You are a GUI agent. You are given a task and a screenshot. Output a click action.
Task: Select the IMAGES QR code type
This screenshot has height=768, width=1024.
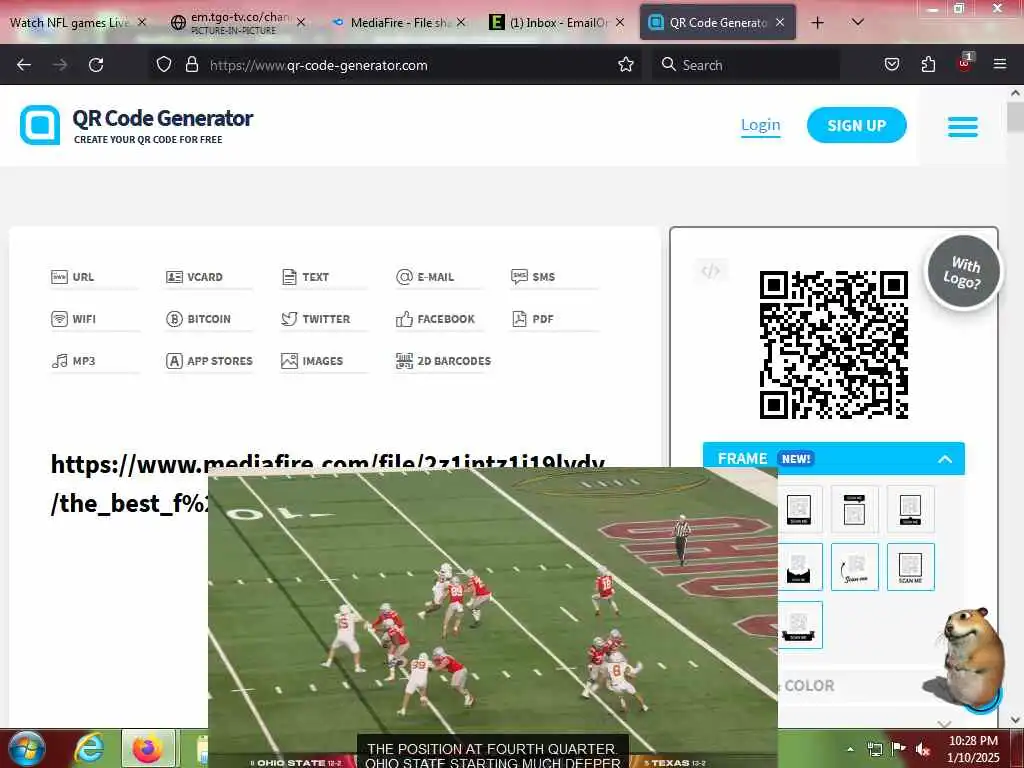[312, 360]
